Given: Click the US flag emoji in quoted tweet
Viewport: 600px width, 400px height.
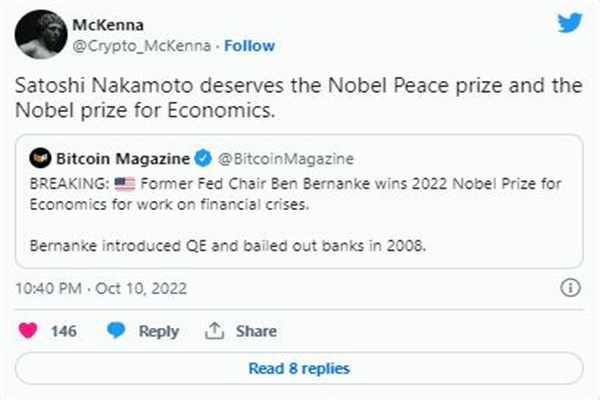Looking at the screenshot, I should (126, 181).
